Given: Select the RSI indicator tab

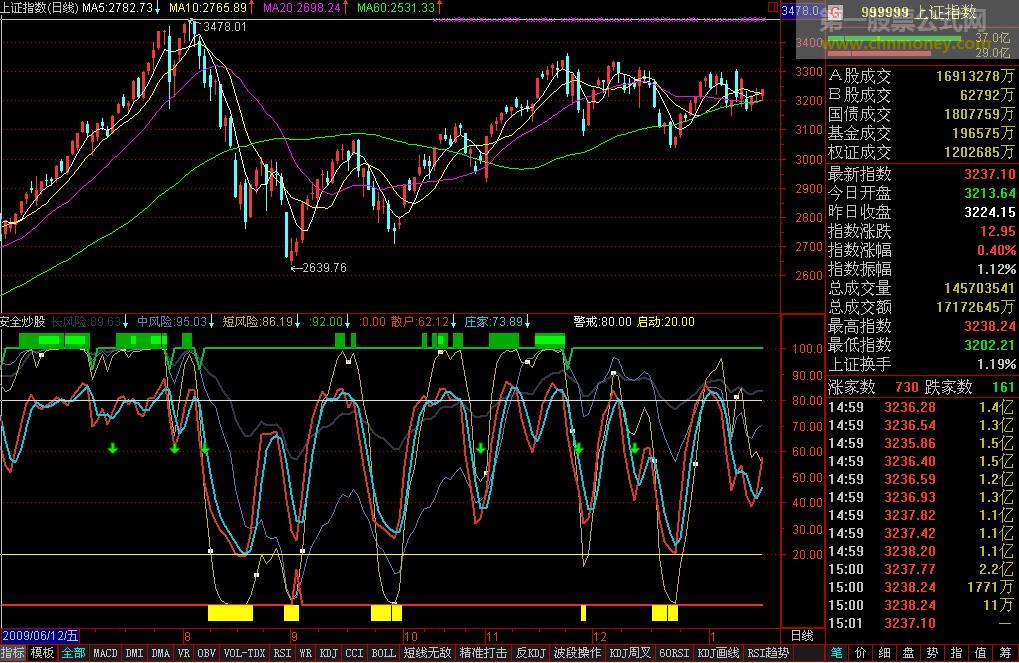Looking at the screenshot, I should click(x=282, y=653).
